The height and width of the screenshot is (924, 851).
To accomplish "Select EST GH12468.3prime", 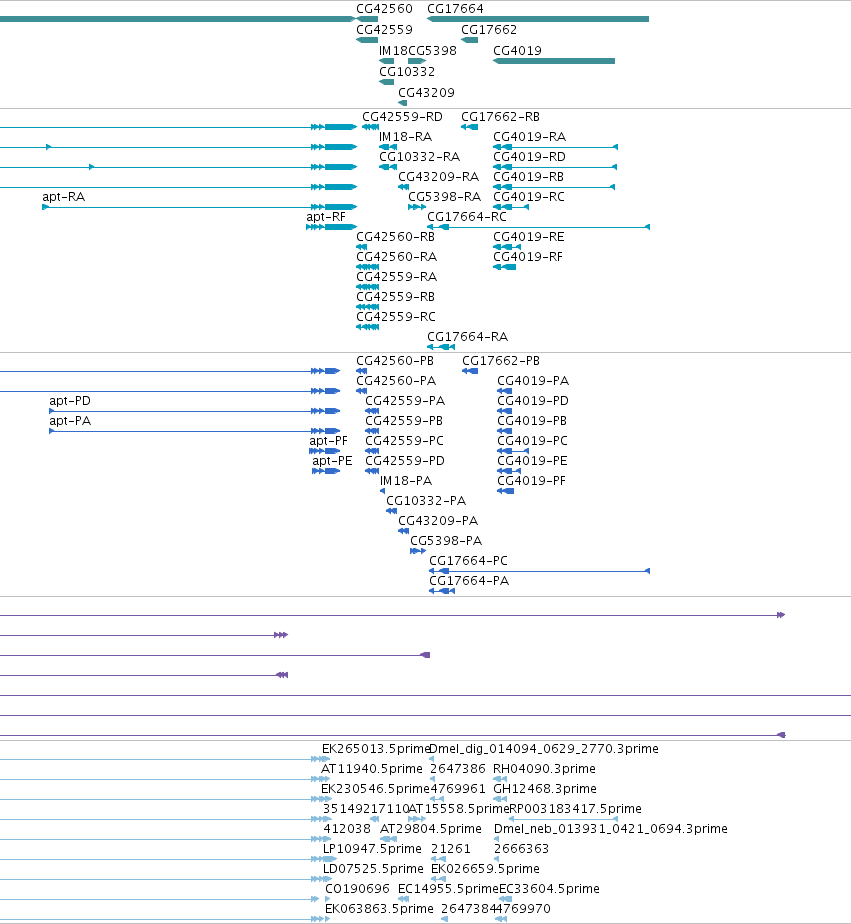I will coord(545,790).
